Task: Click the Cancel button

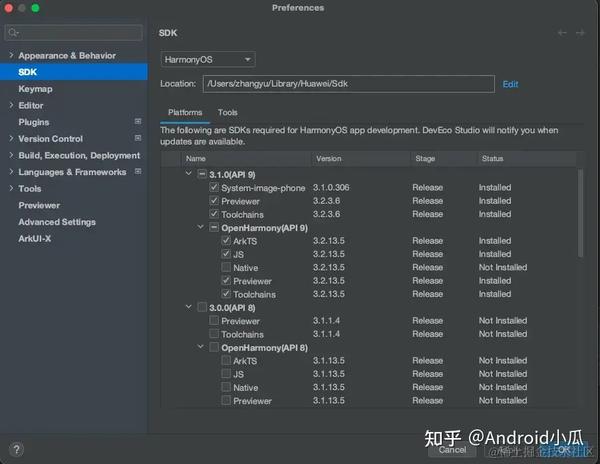Action: (453, 450)
